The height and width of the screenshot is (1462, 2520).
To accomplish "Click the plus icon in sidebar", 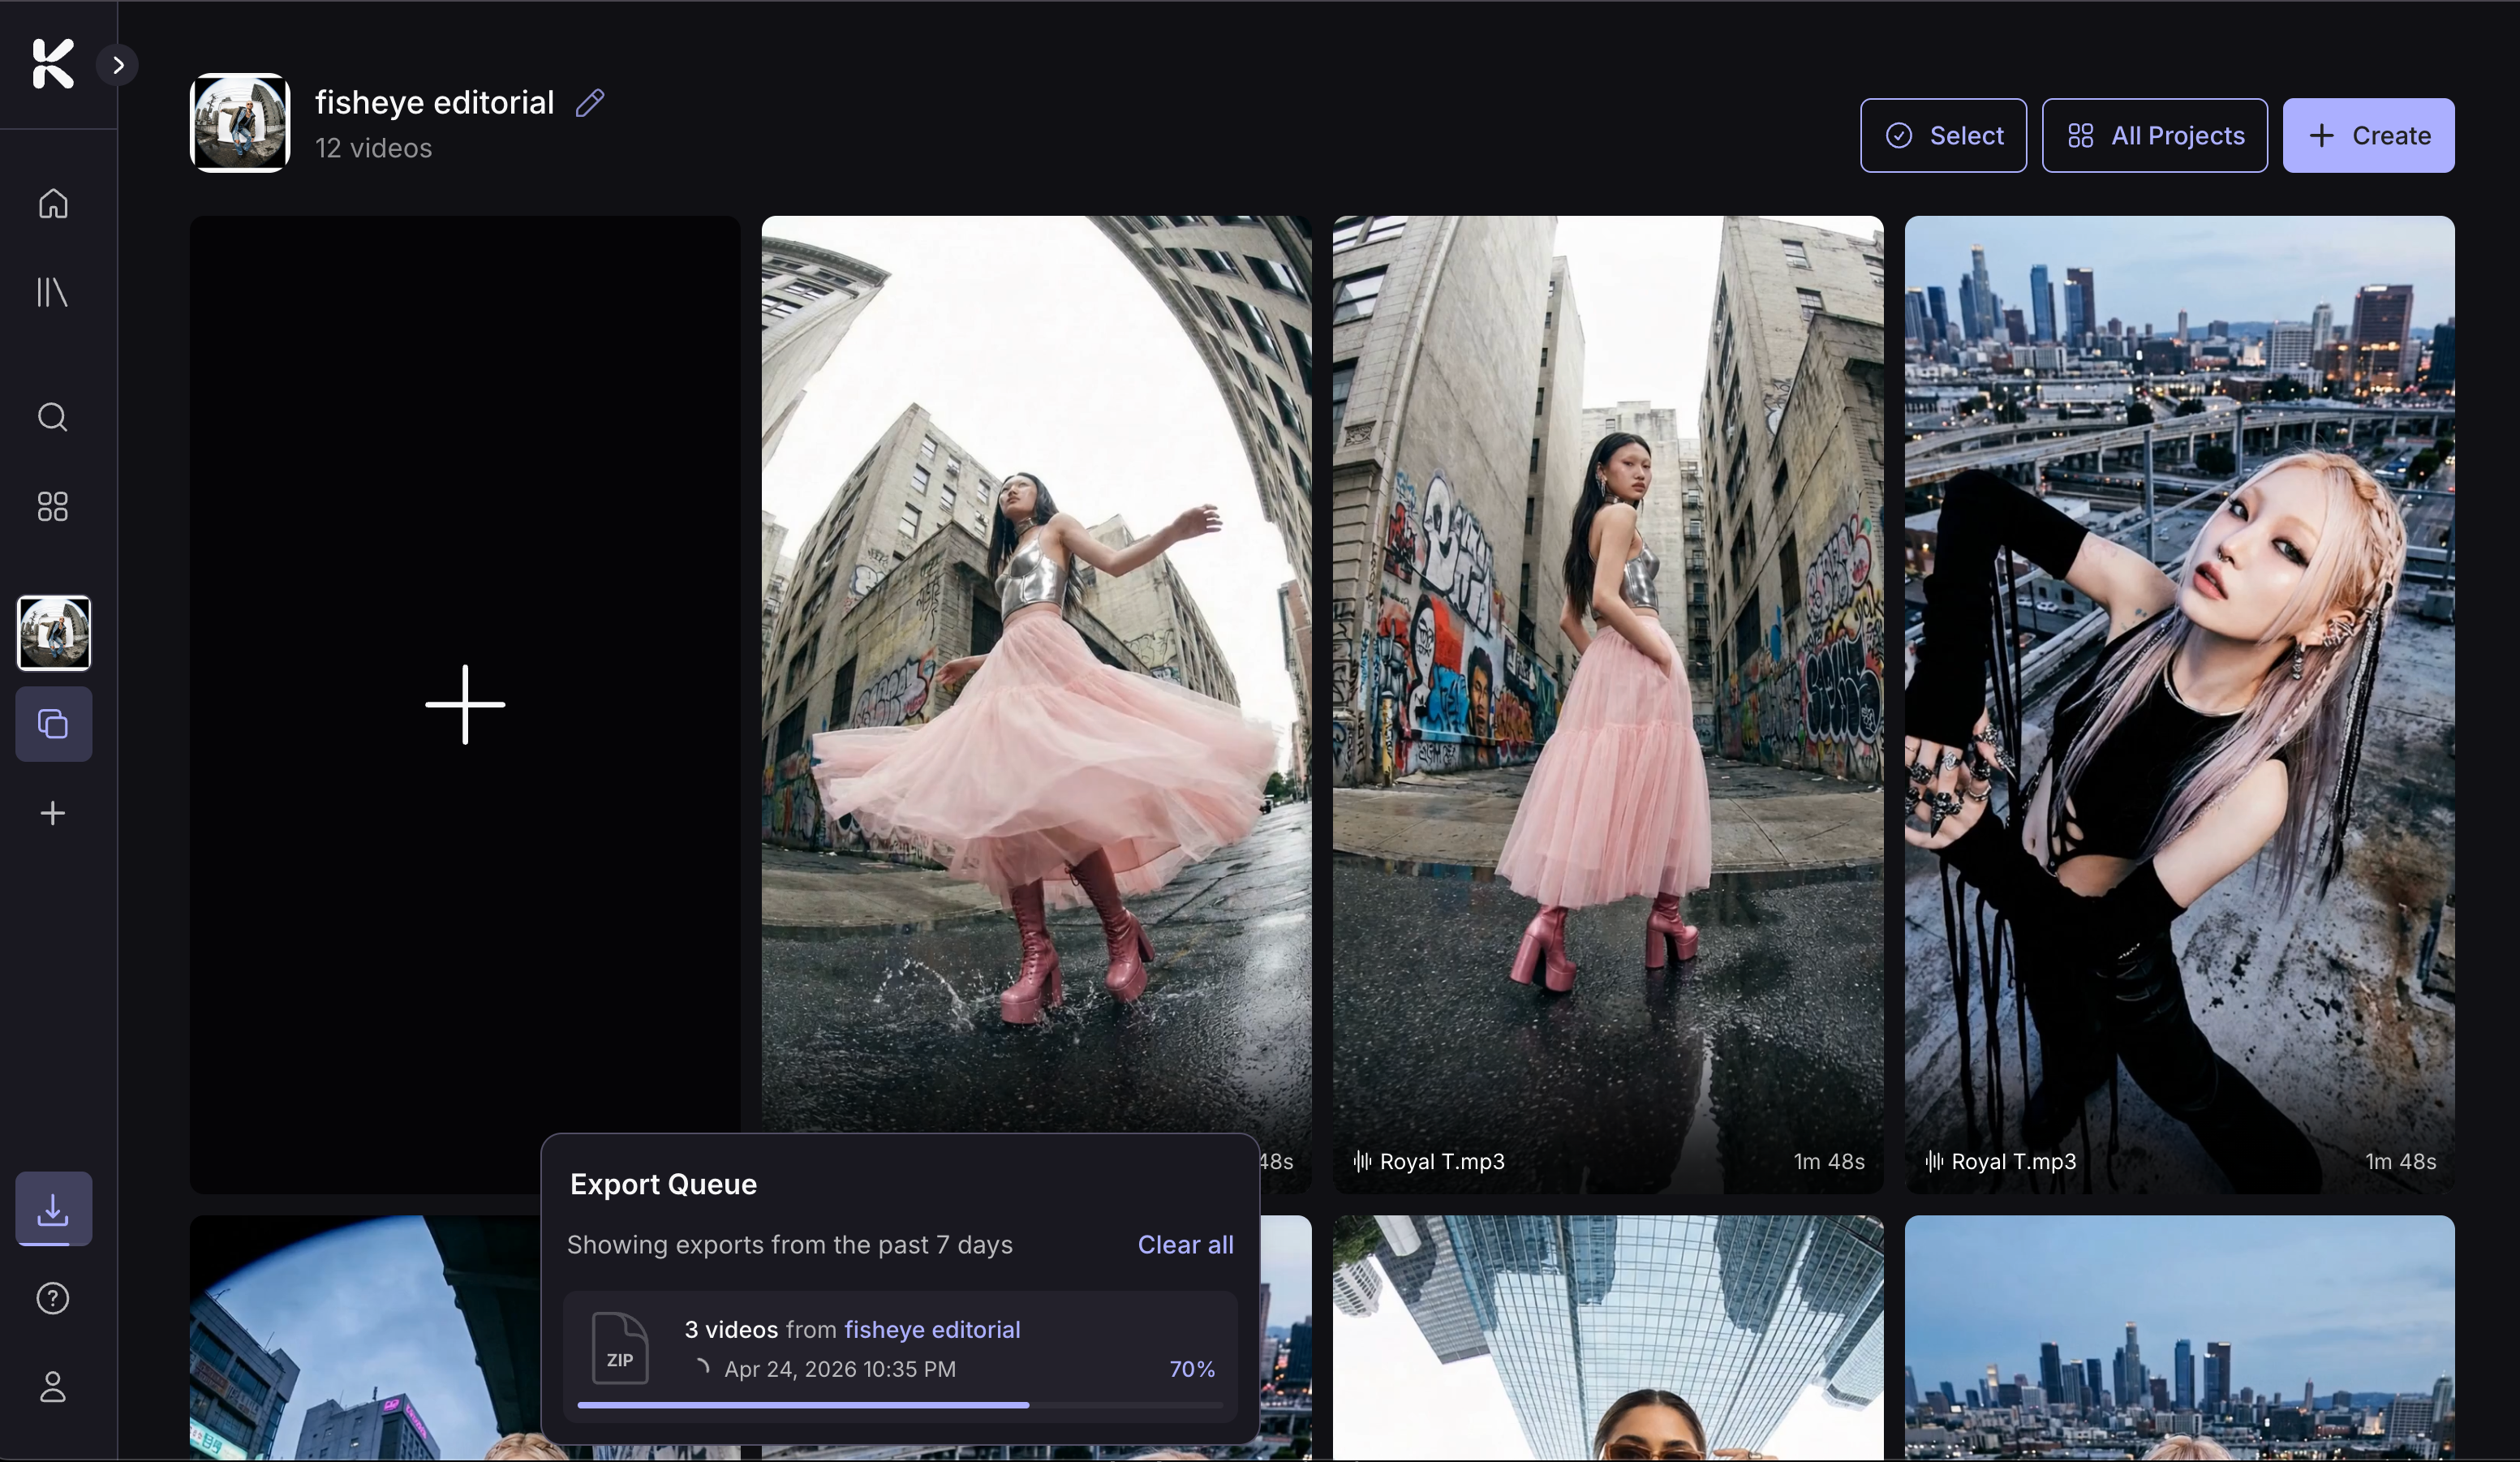I will pyautogui.click(x=53, y=813).
